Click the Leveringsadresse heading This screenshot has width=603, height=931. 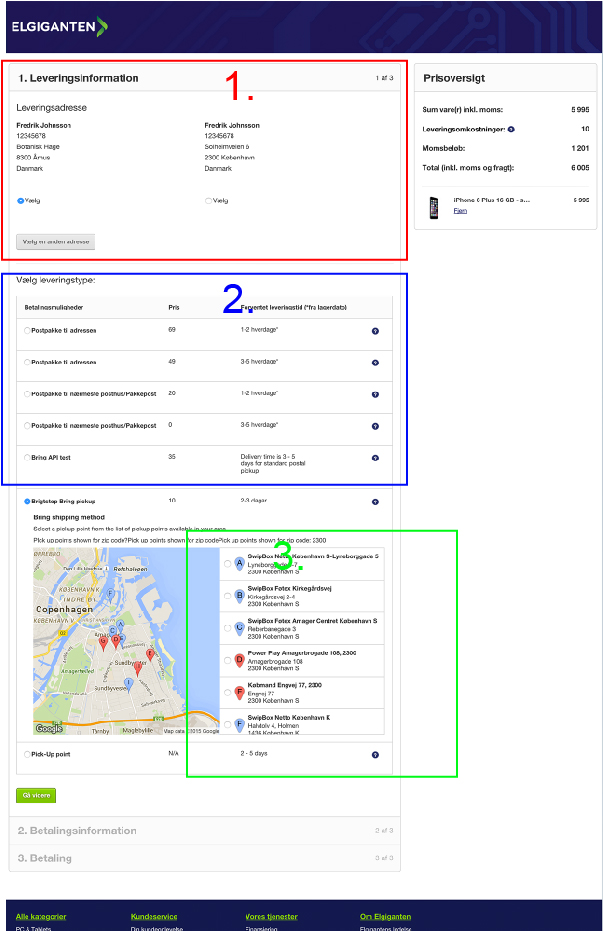click(x=52, y=108)
